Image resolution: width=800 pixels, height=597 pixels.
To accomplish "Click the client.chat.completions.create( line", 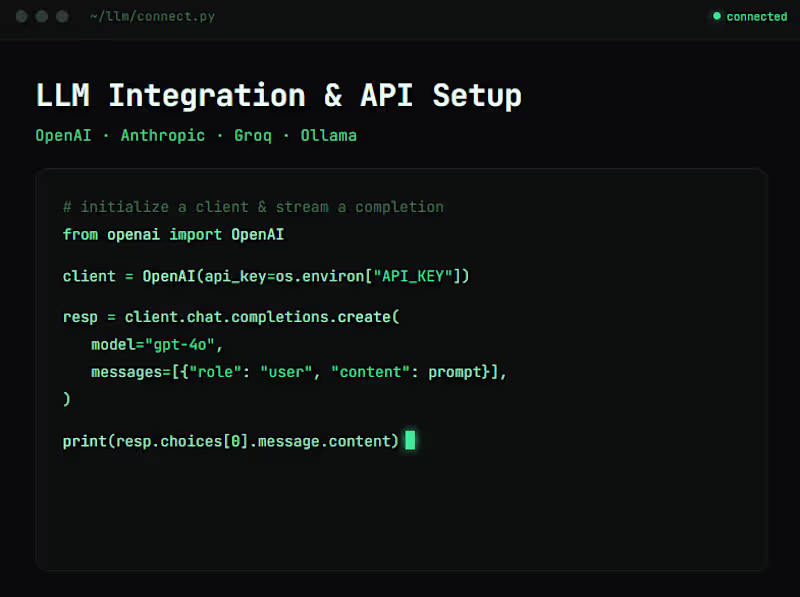I will 231,317.
